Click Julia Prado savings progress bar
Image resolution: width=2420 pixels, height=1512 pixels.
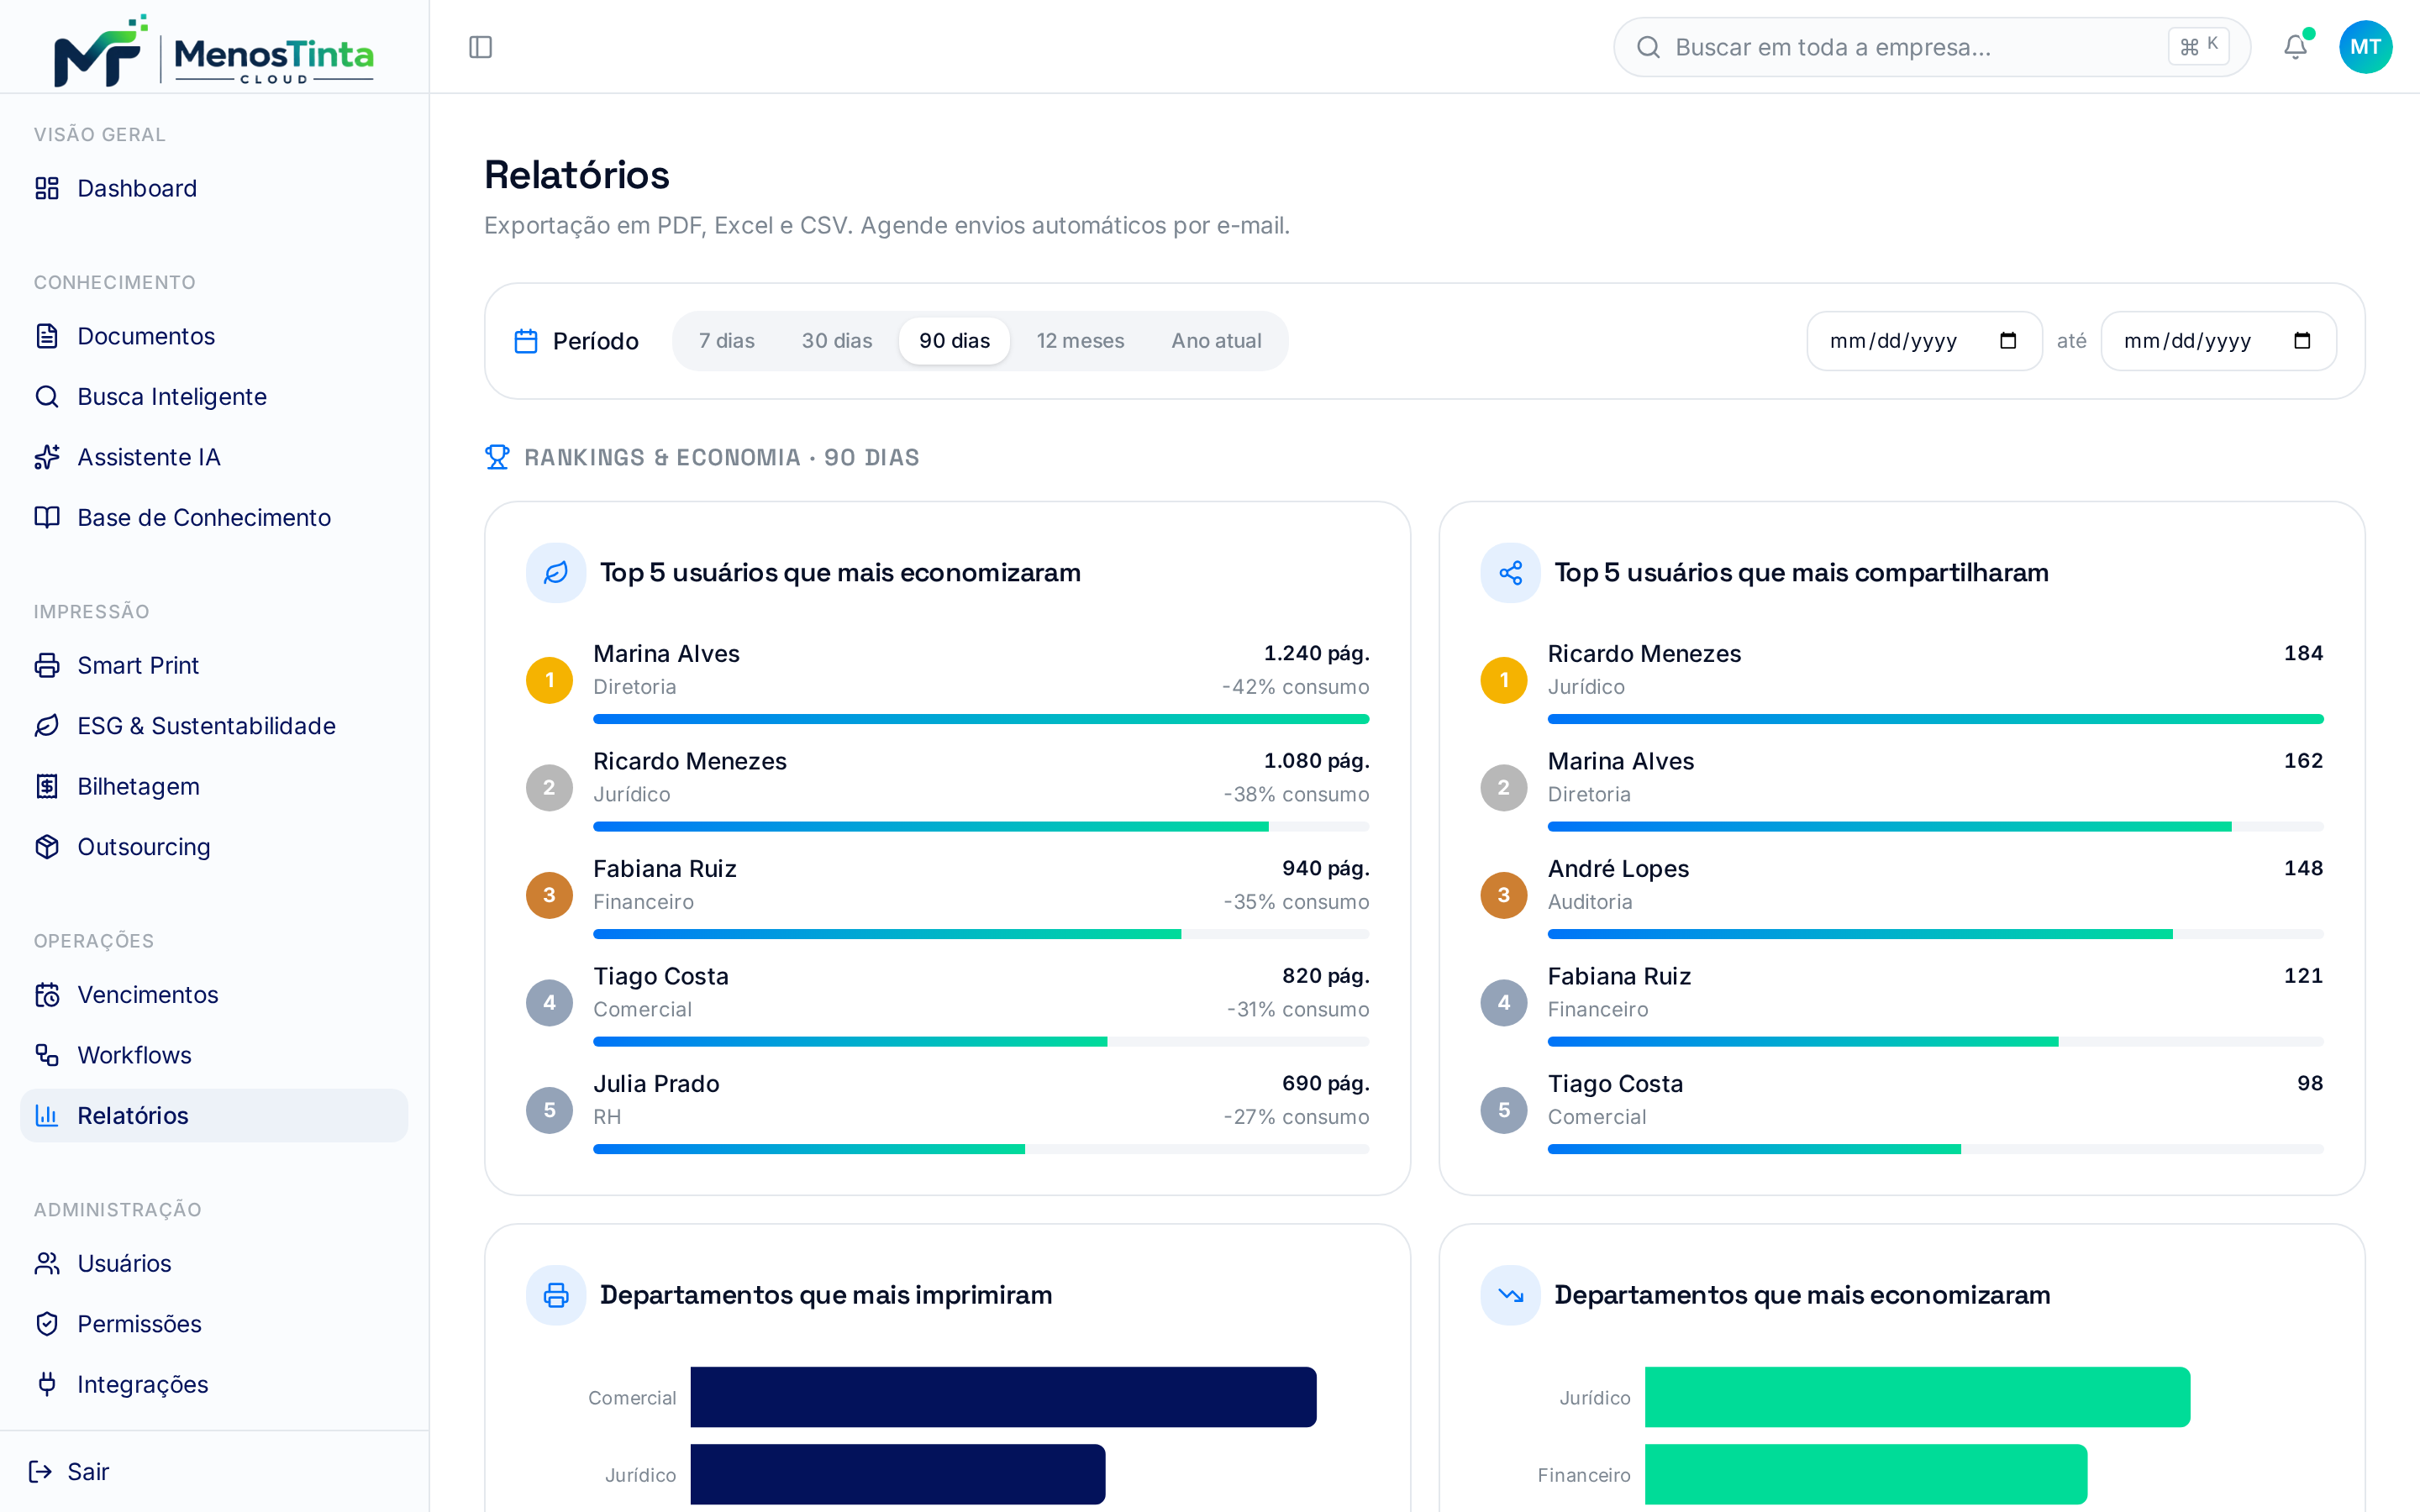tap(981, 1149)
